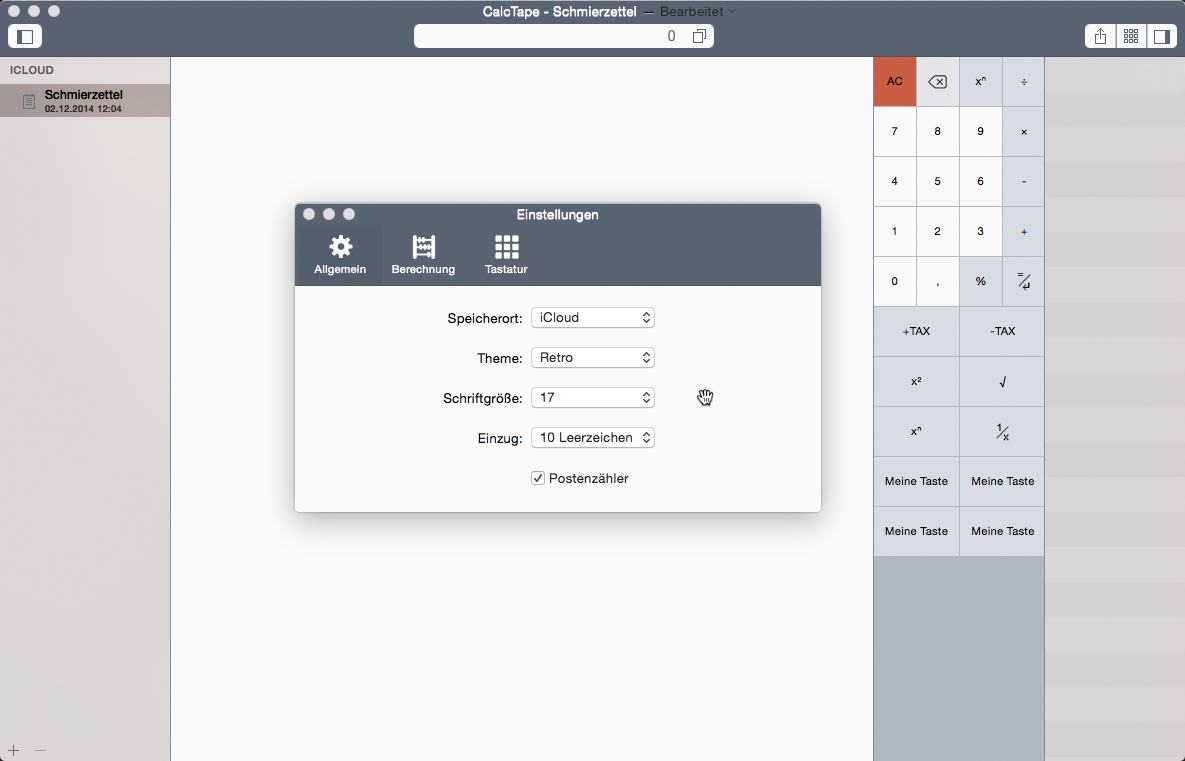Image resolution: width=1185 pixels, height=761 pixels.
Task: Switch to the Tastatur settings tab
Action: (506, 256)
